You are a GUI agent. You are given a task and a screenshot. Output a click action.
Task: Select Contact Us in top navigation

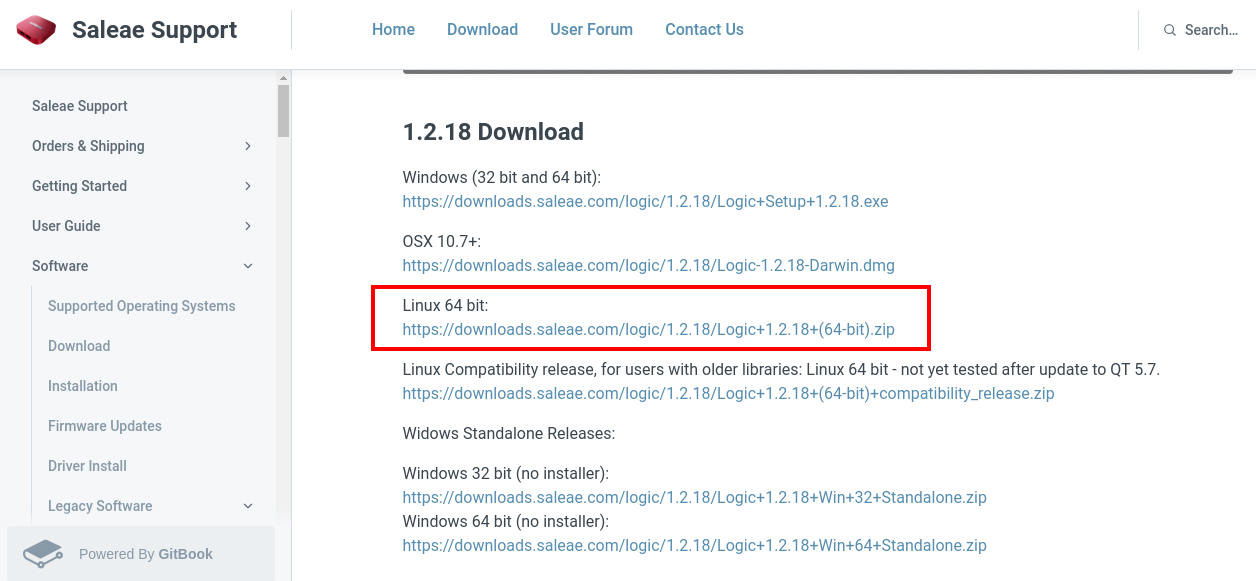(x=704, y=30)
